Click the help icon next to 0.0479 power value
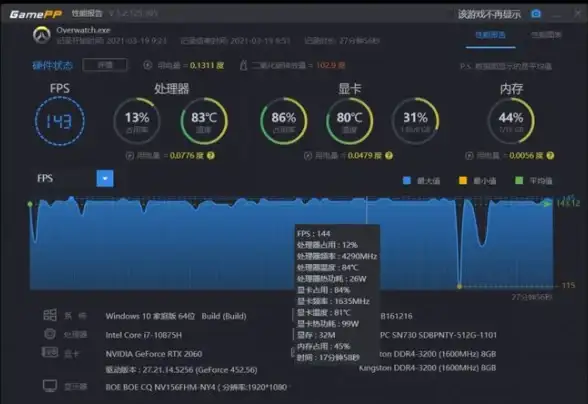The width and height of the screenshot is (588, 404). point(389,155)
